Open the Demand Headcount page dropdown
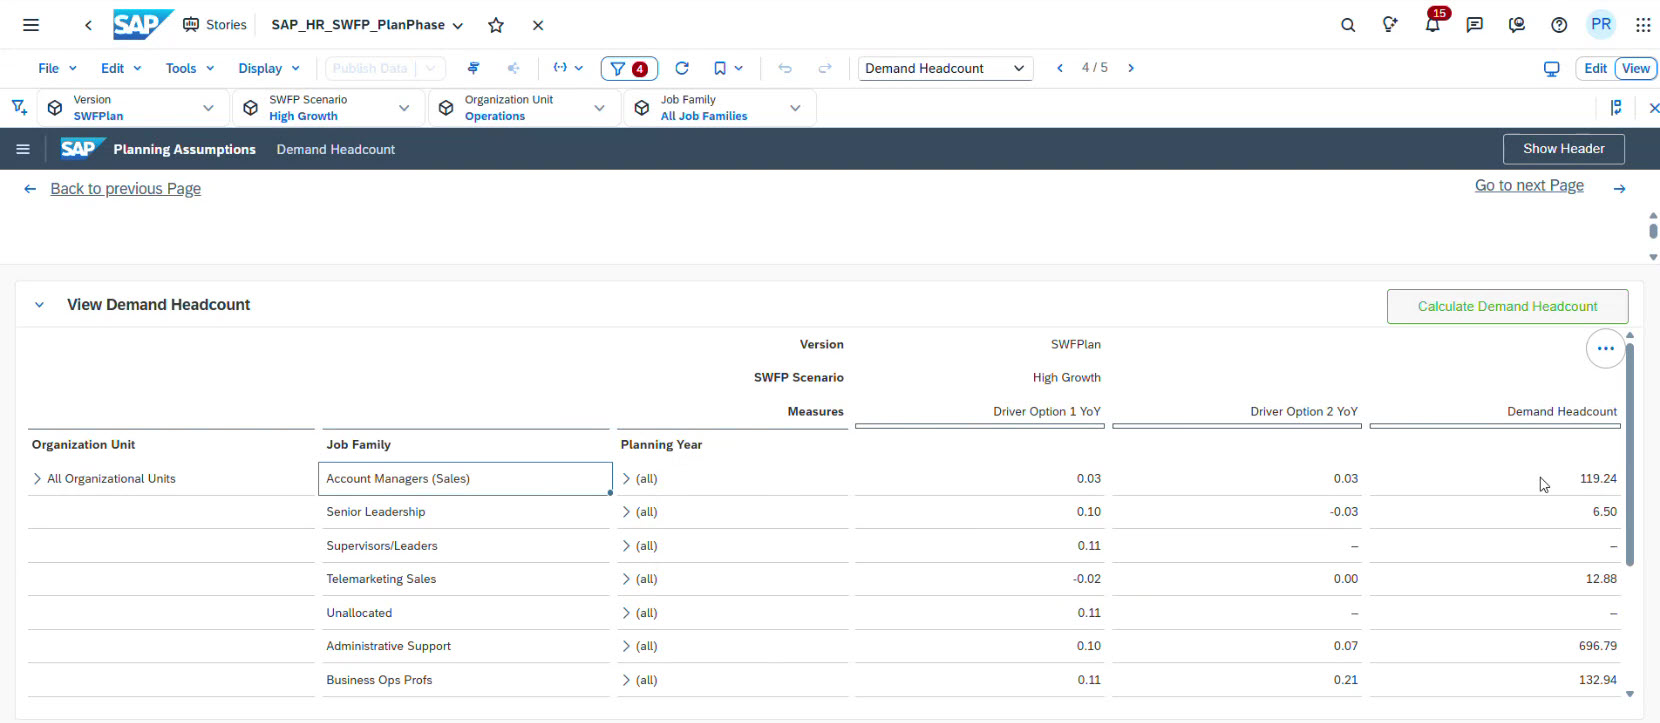The height and width of the screenshot is (723, 1660). coord(945,68)
